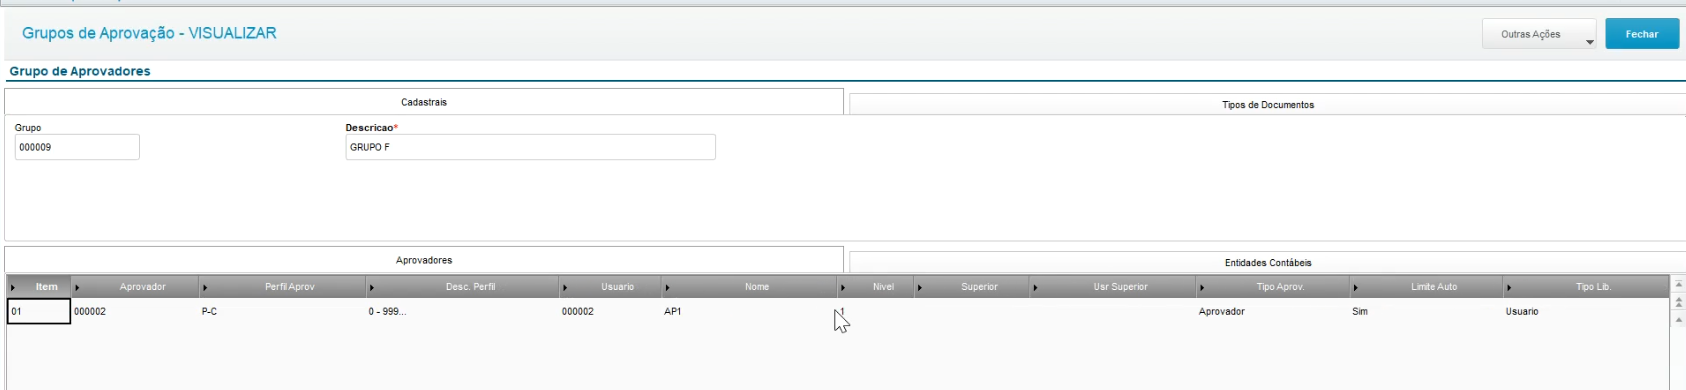The width and height of the screenshot is (1686, 390).
Task: Click Nome cell AP1
Action: pos(750,312)
